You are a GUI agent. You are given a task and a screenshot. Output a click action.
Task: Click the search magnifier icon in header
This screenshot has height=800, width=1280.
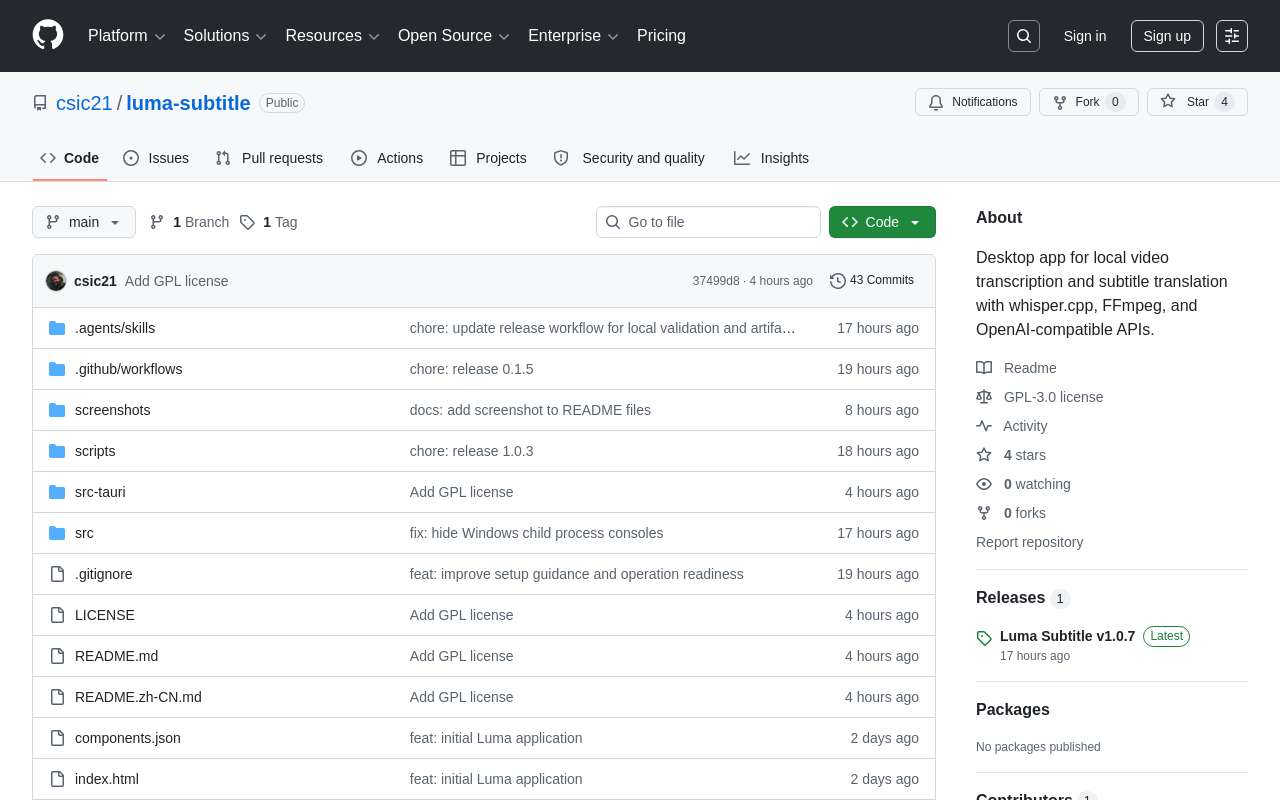tap(1024, 36)
